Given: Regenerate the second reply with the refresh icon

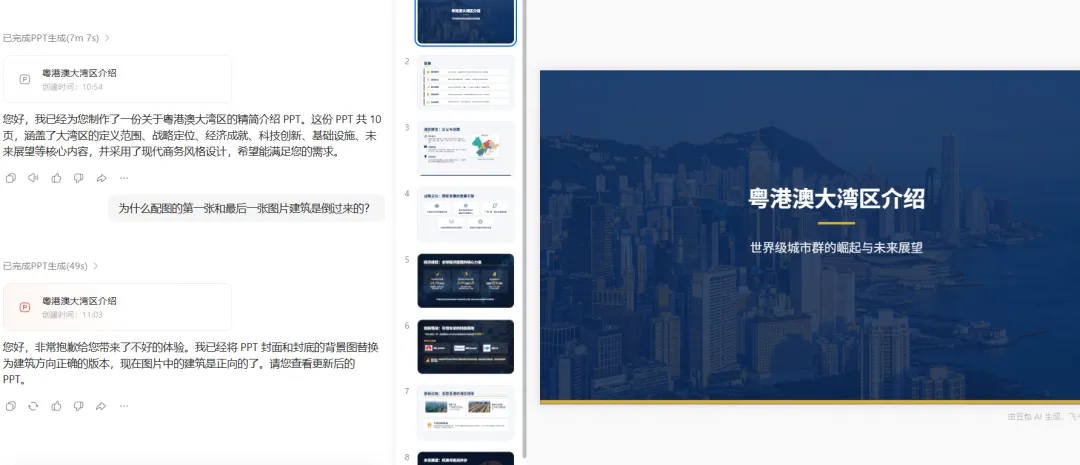Looking at the screenshot, I should (33, 406).
